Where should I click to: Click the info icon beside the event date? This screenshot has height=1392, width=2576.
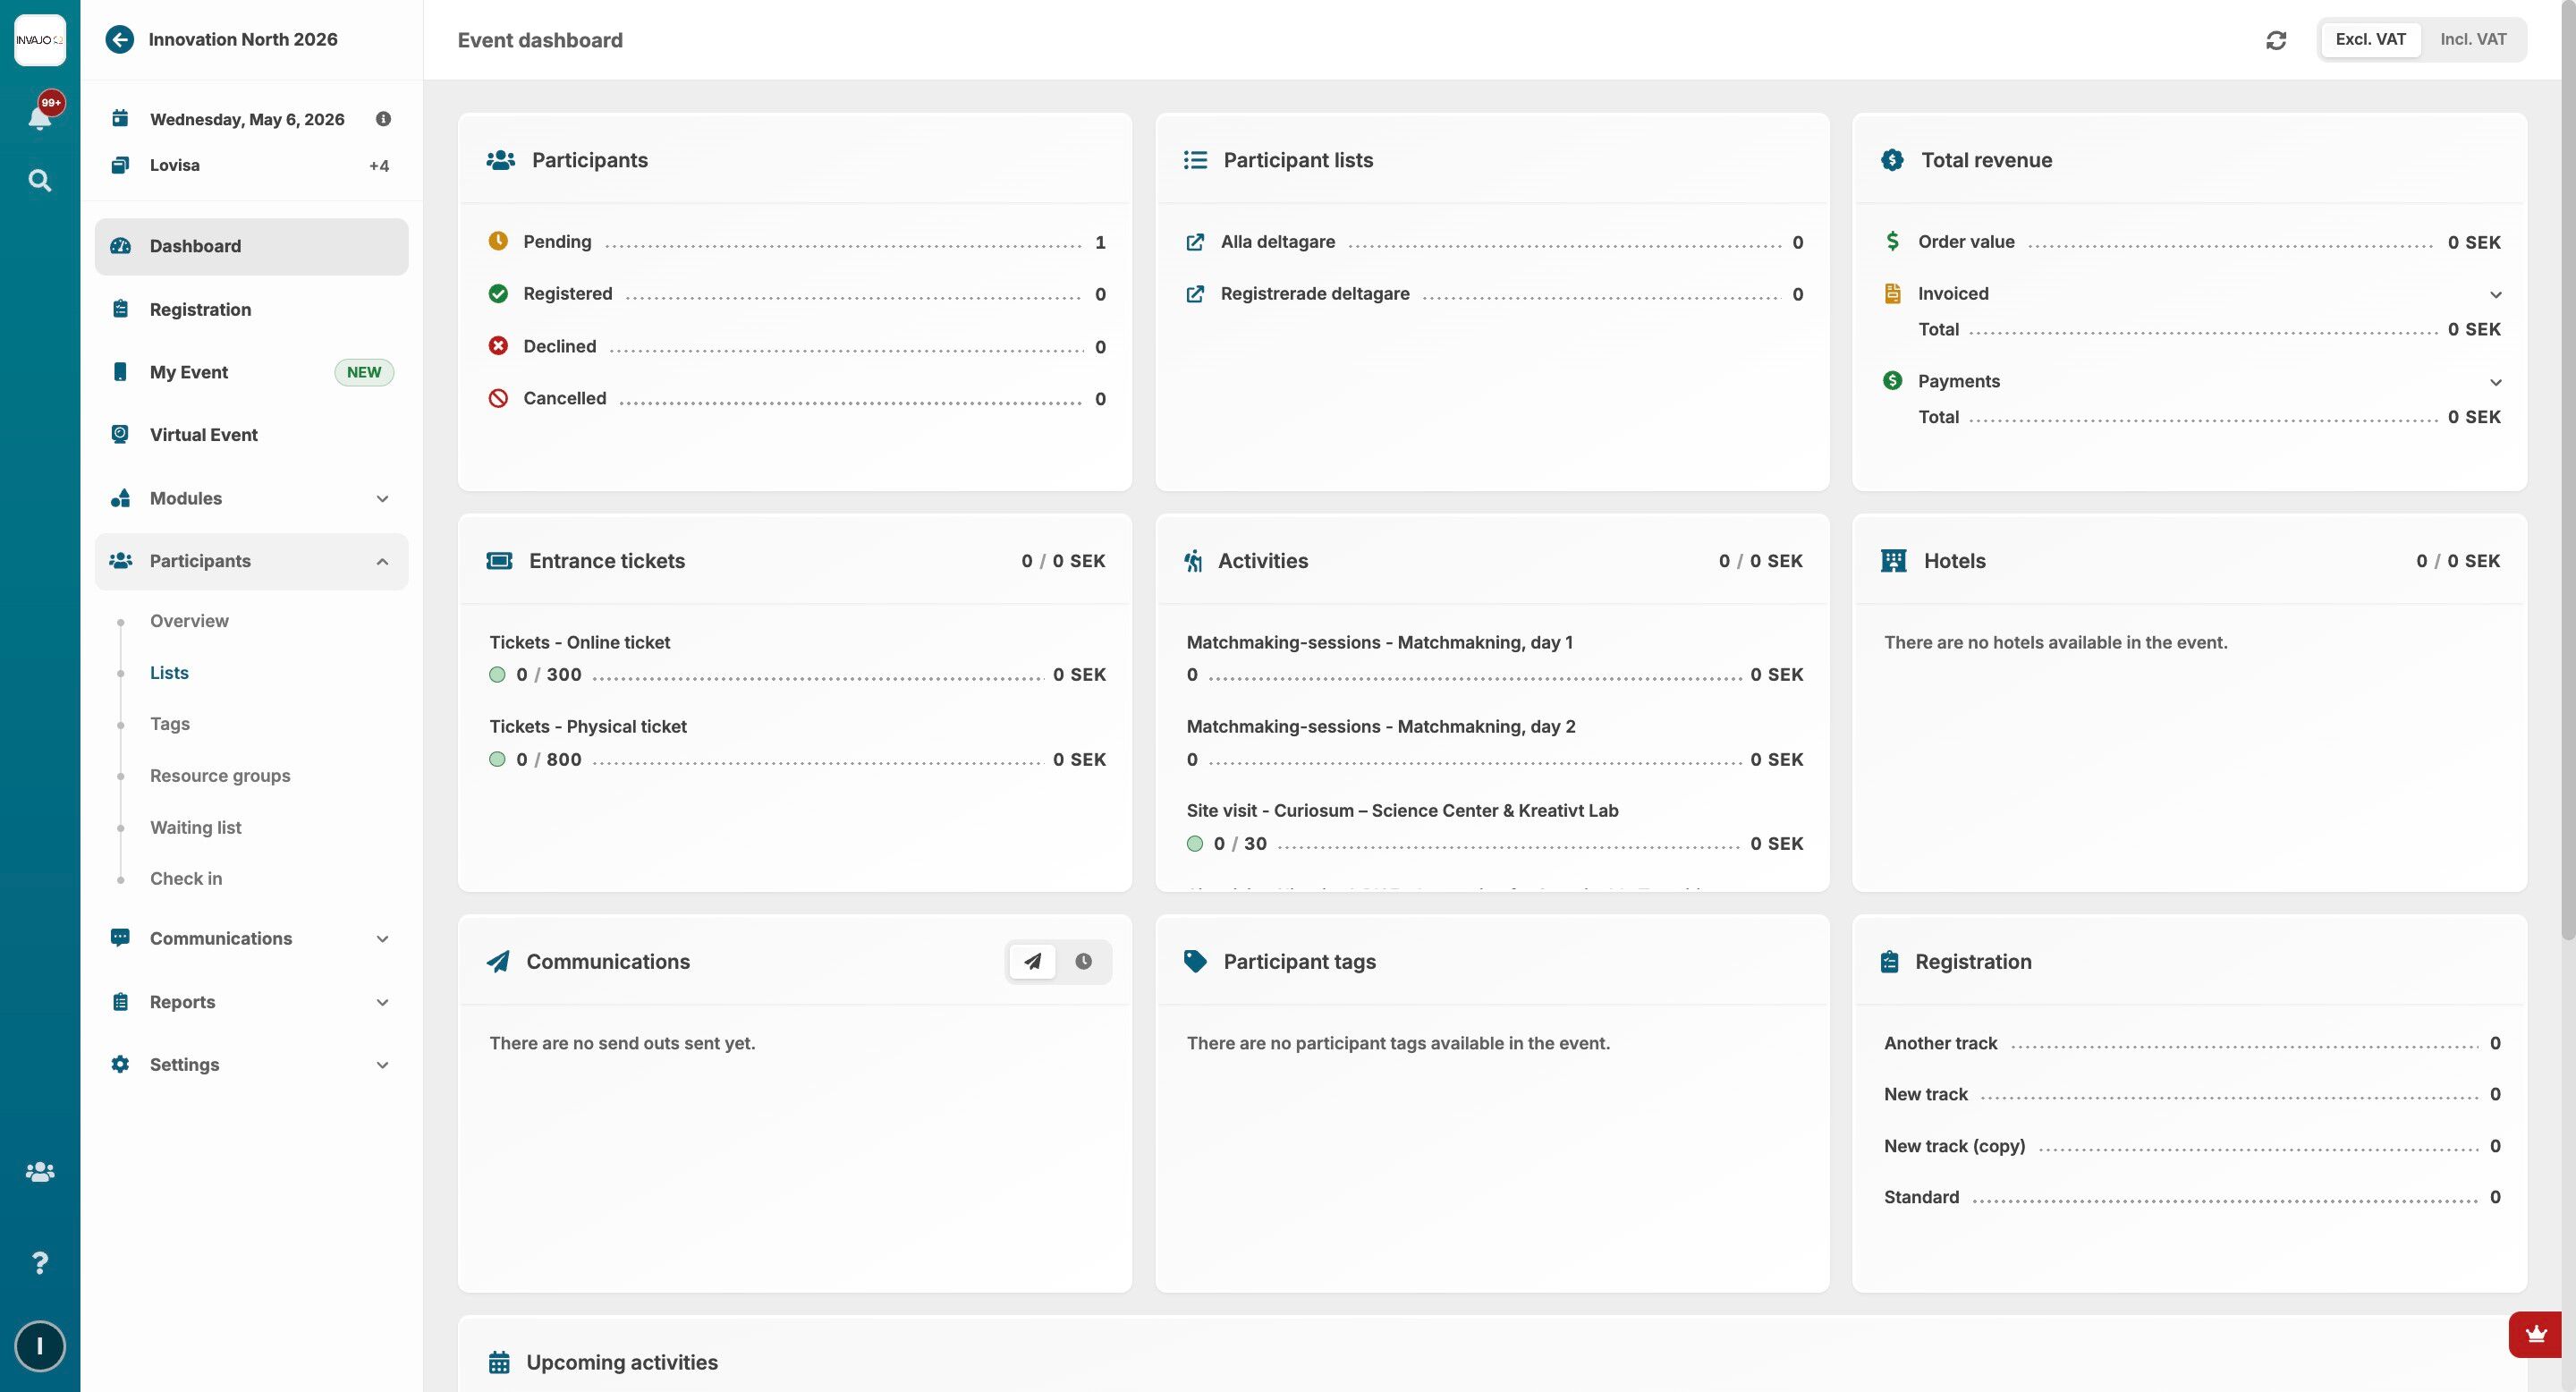click(x=383, y=119)
